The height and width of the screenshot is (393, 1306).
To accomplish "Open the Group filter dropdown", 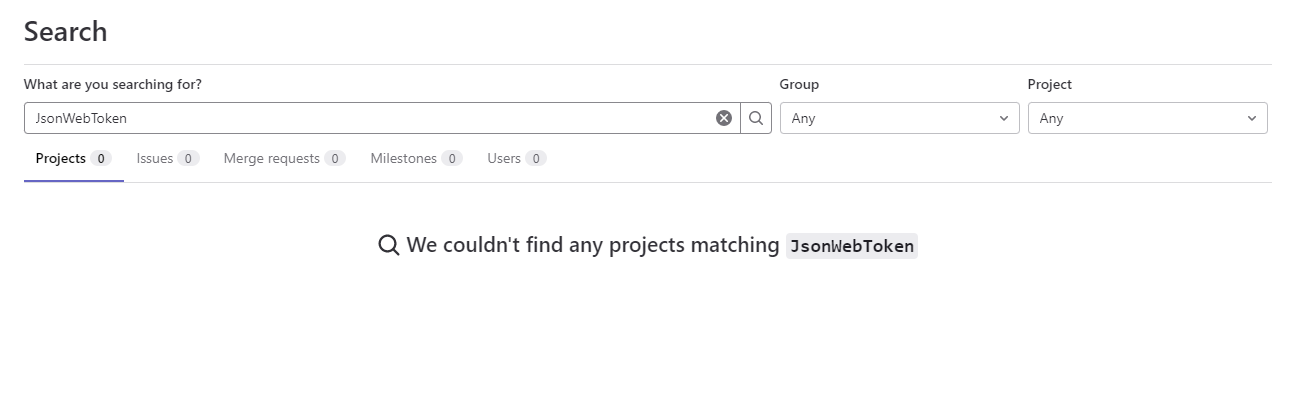I will (899, 118).
